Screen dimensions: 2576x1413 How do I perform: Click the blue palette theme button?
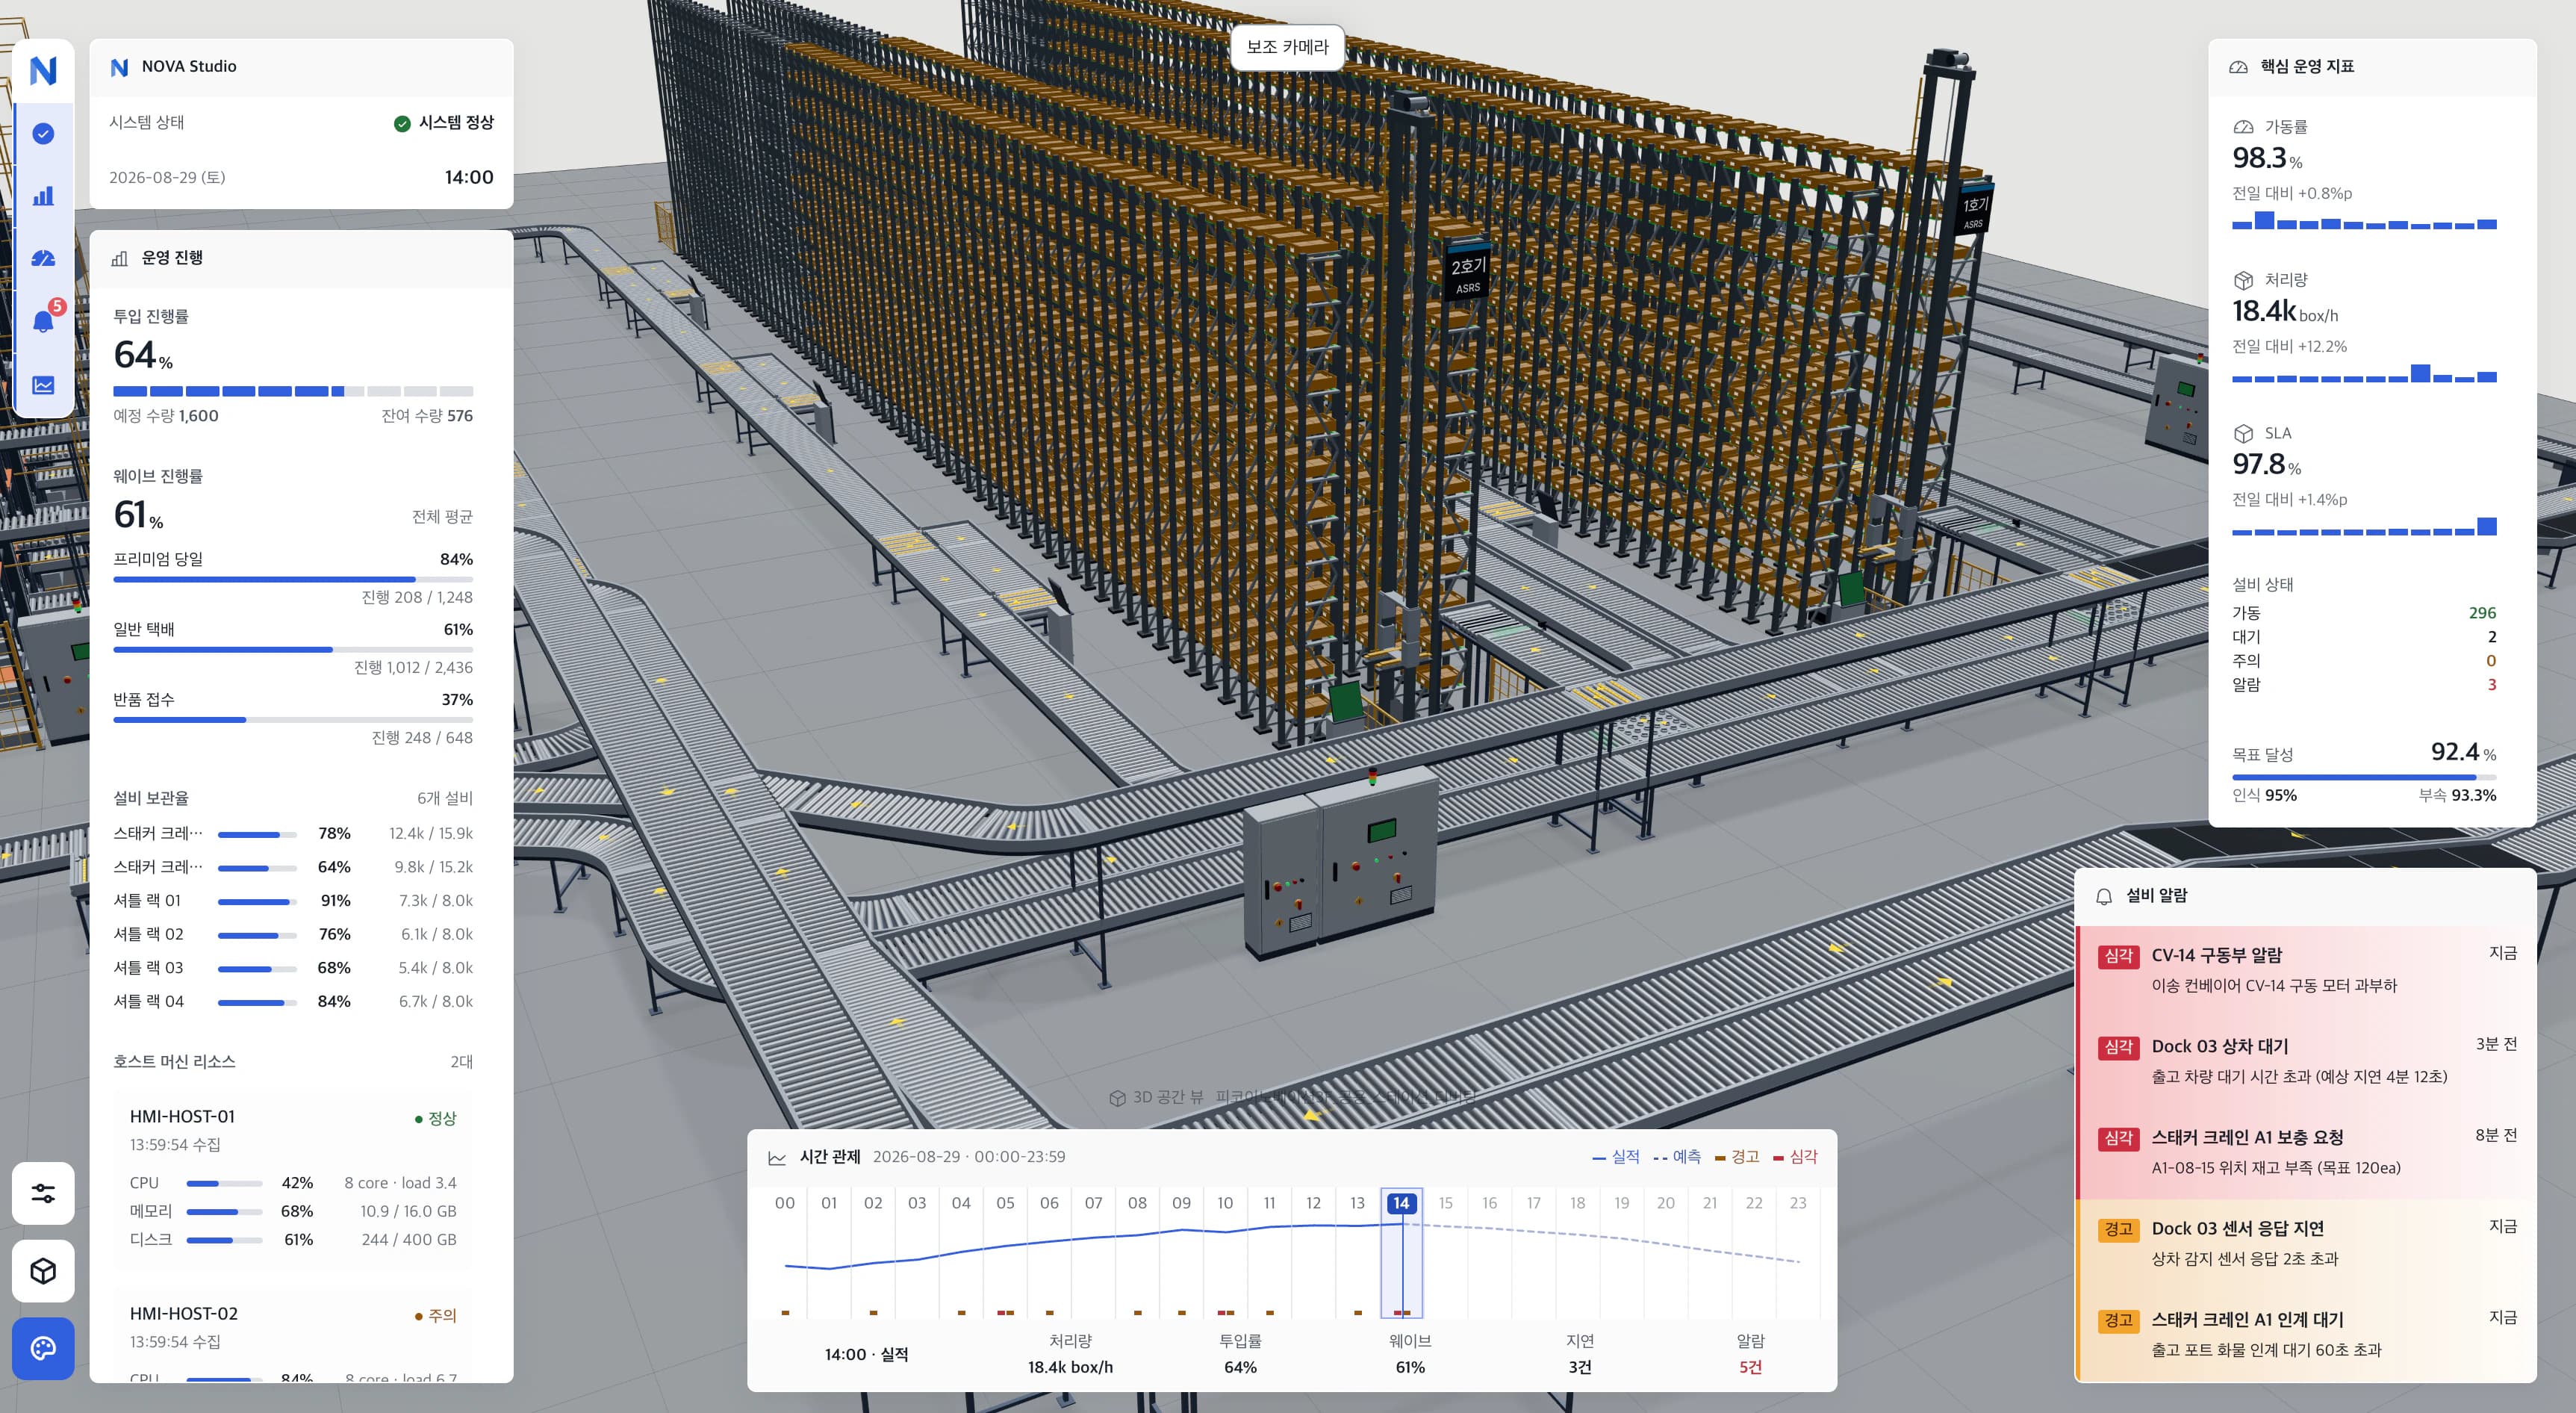[43, 1348]
